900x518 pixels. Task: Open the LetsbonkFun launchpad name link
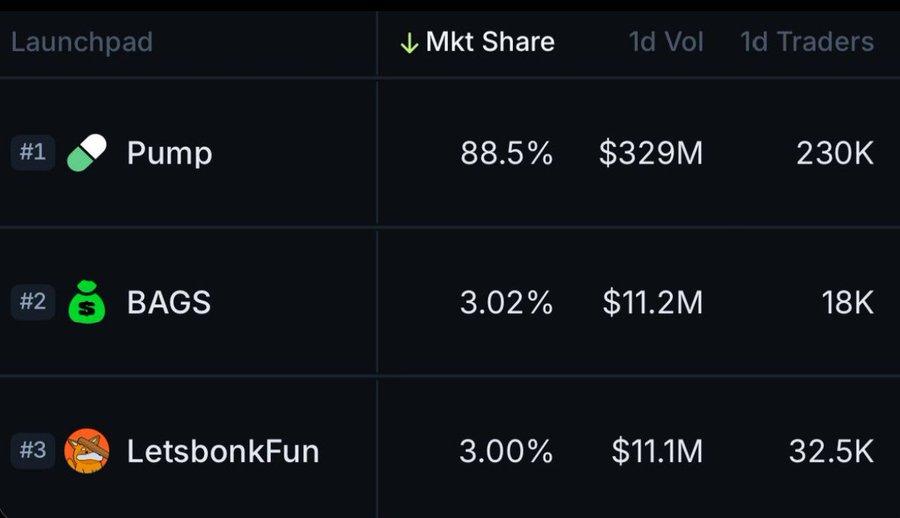coord(222,452)
